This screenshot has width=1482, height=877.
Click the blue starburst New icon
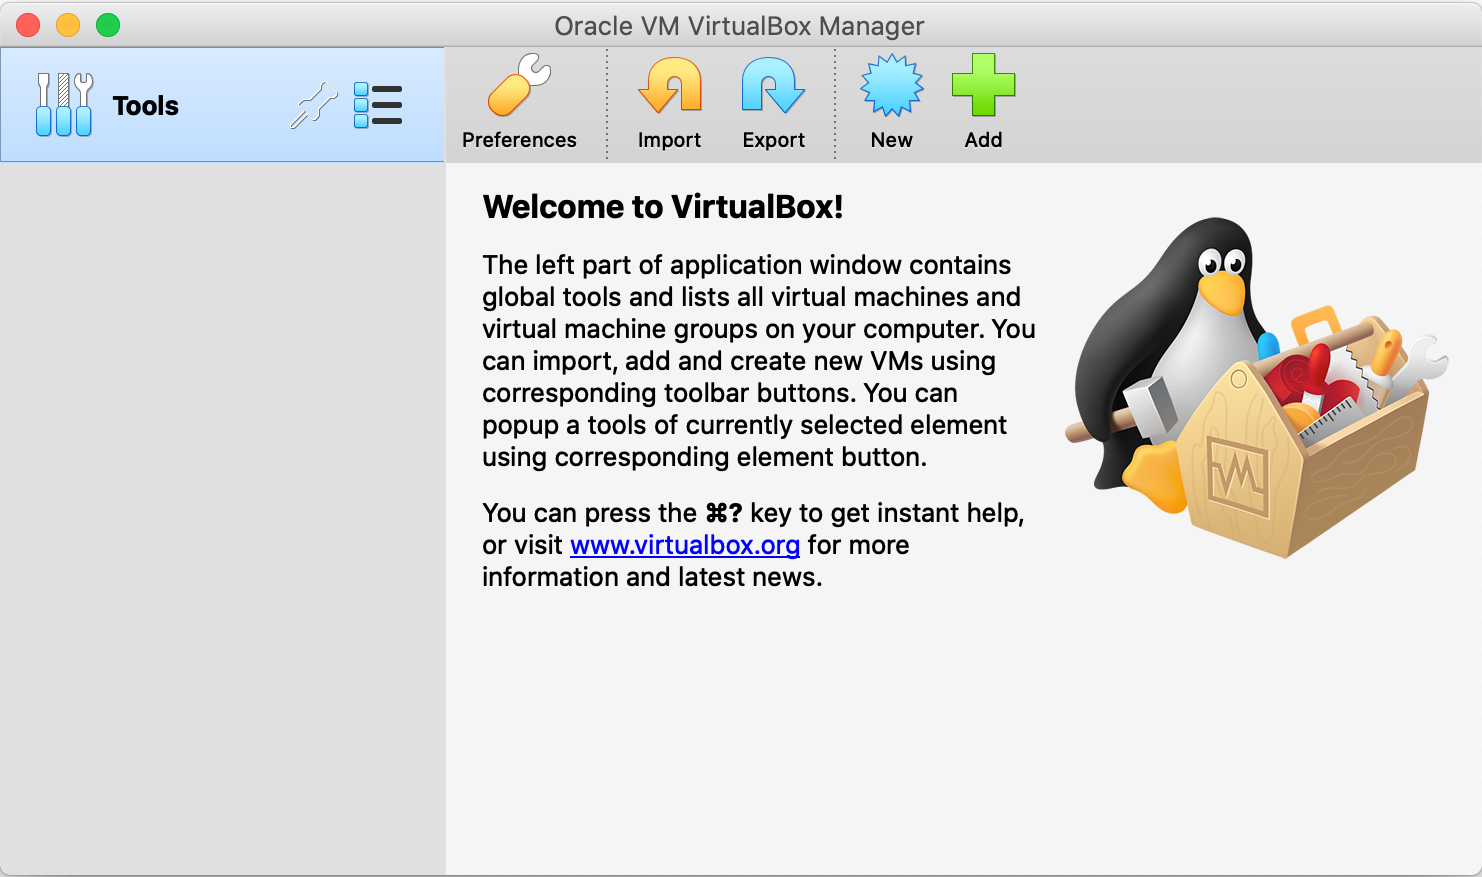click(x=891, y=86)
